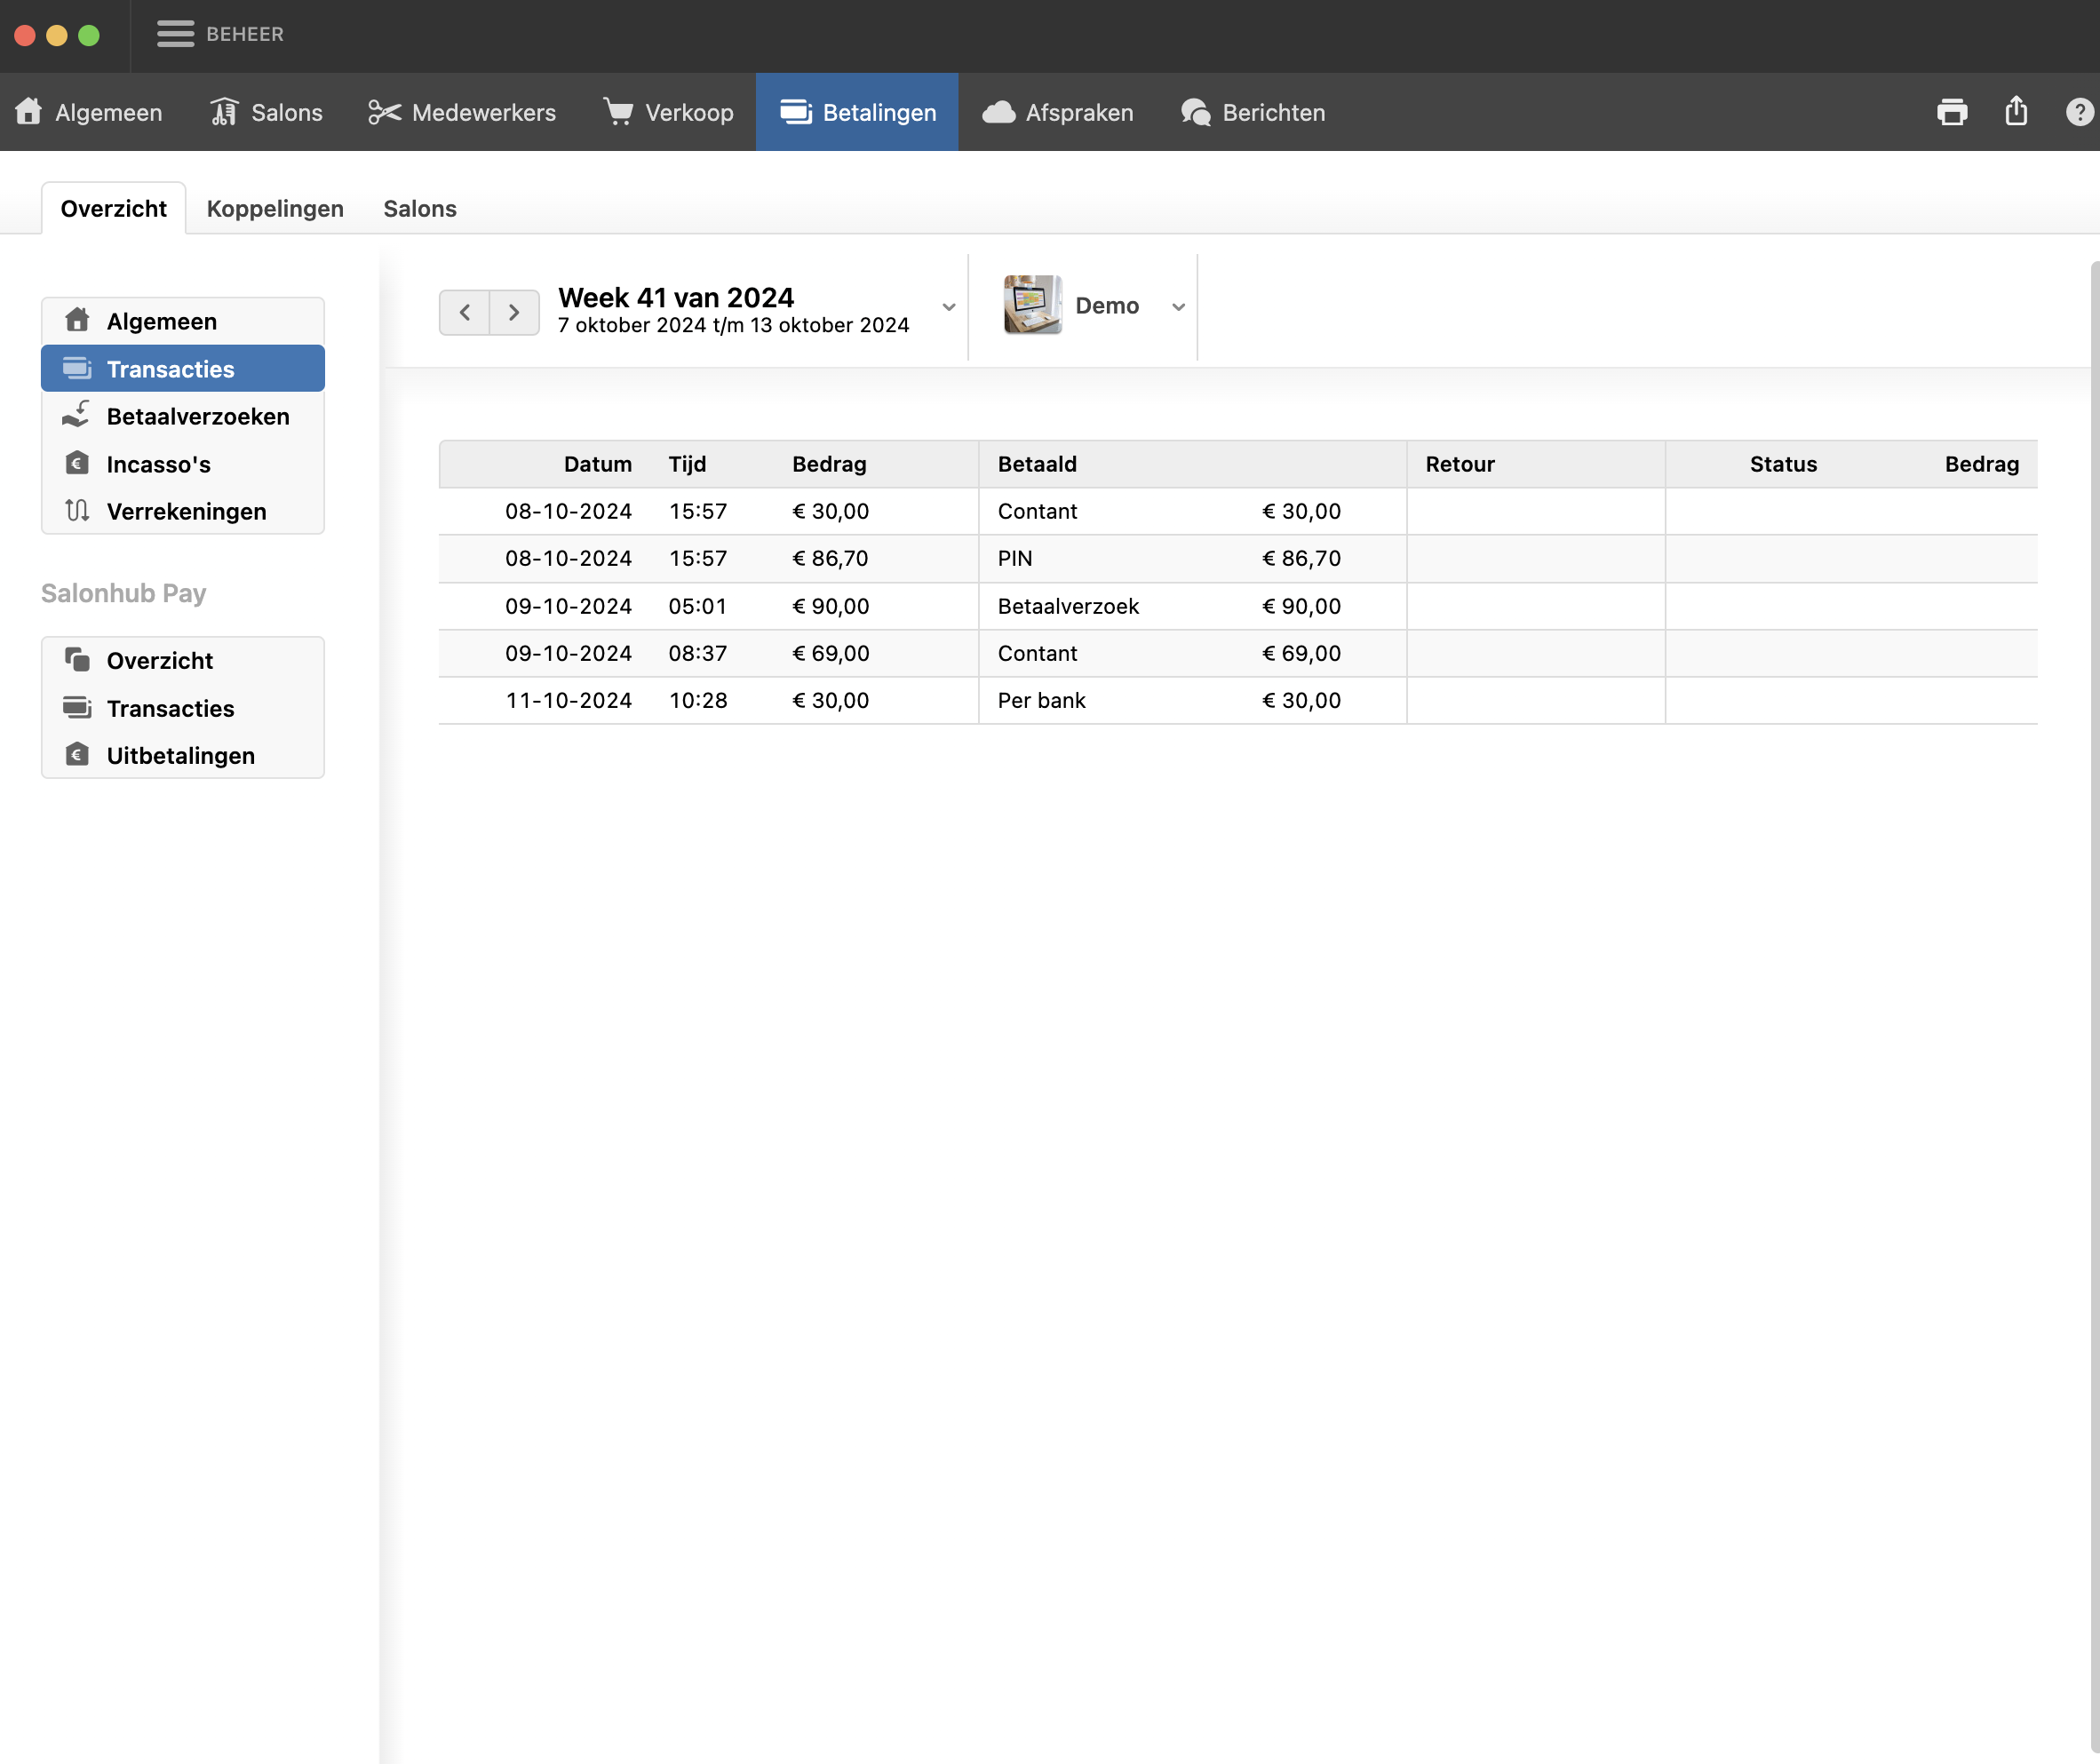Expand the Demo salon dropdown
The height and width of the screenshot is (1764, 2100).
click(x=1178, y=307)
